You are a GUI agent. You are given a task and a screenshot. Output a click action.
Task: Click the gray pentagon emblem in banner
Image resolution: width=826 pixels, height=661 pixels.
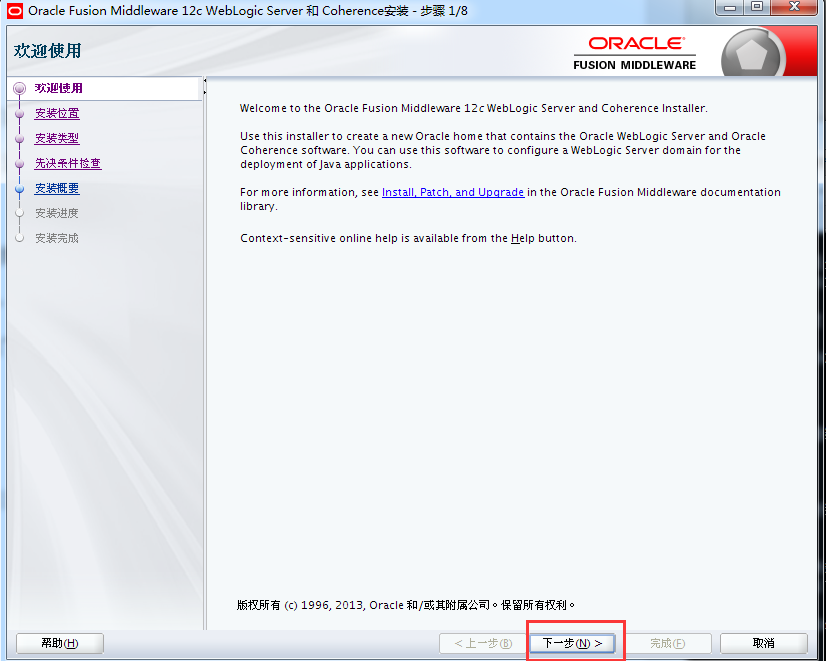[752, 53]
